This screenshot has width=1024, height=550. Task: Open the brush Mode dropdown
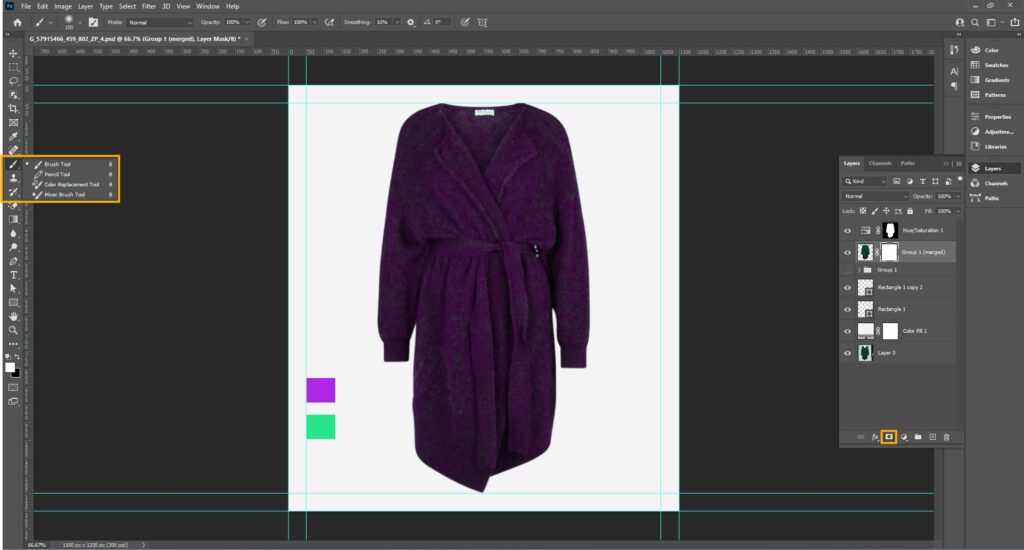(x=161, y=21)
